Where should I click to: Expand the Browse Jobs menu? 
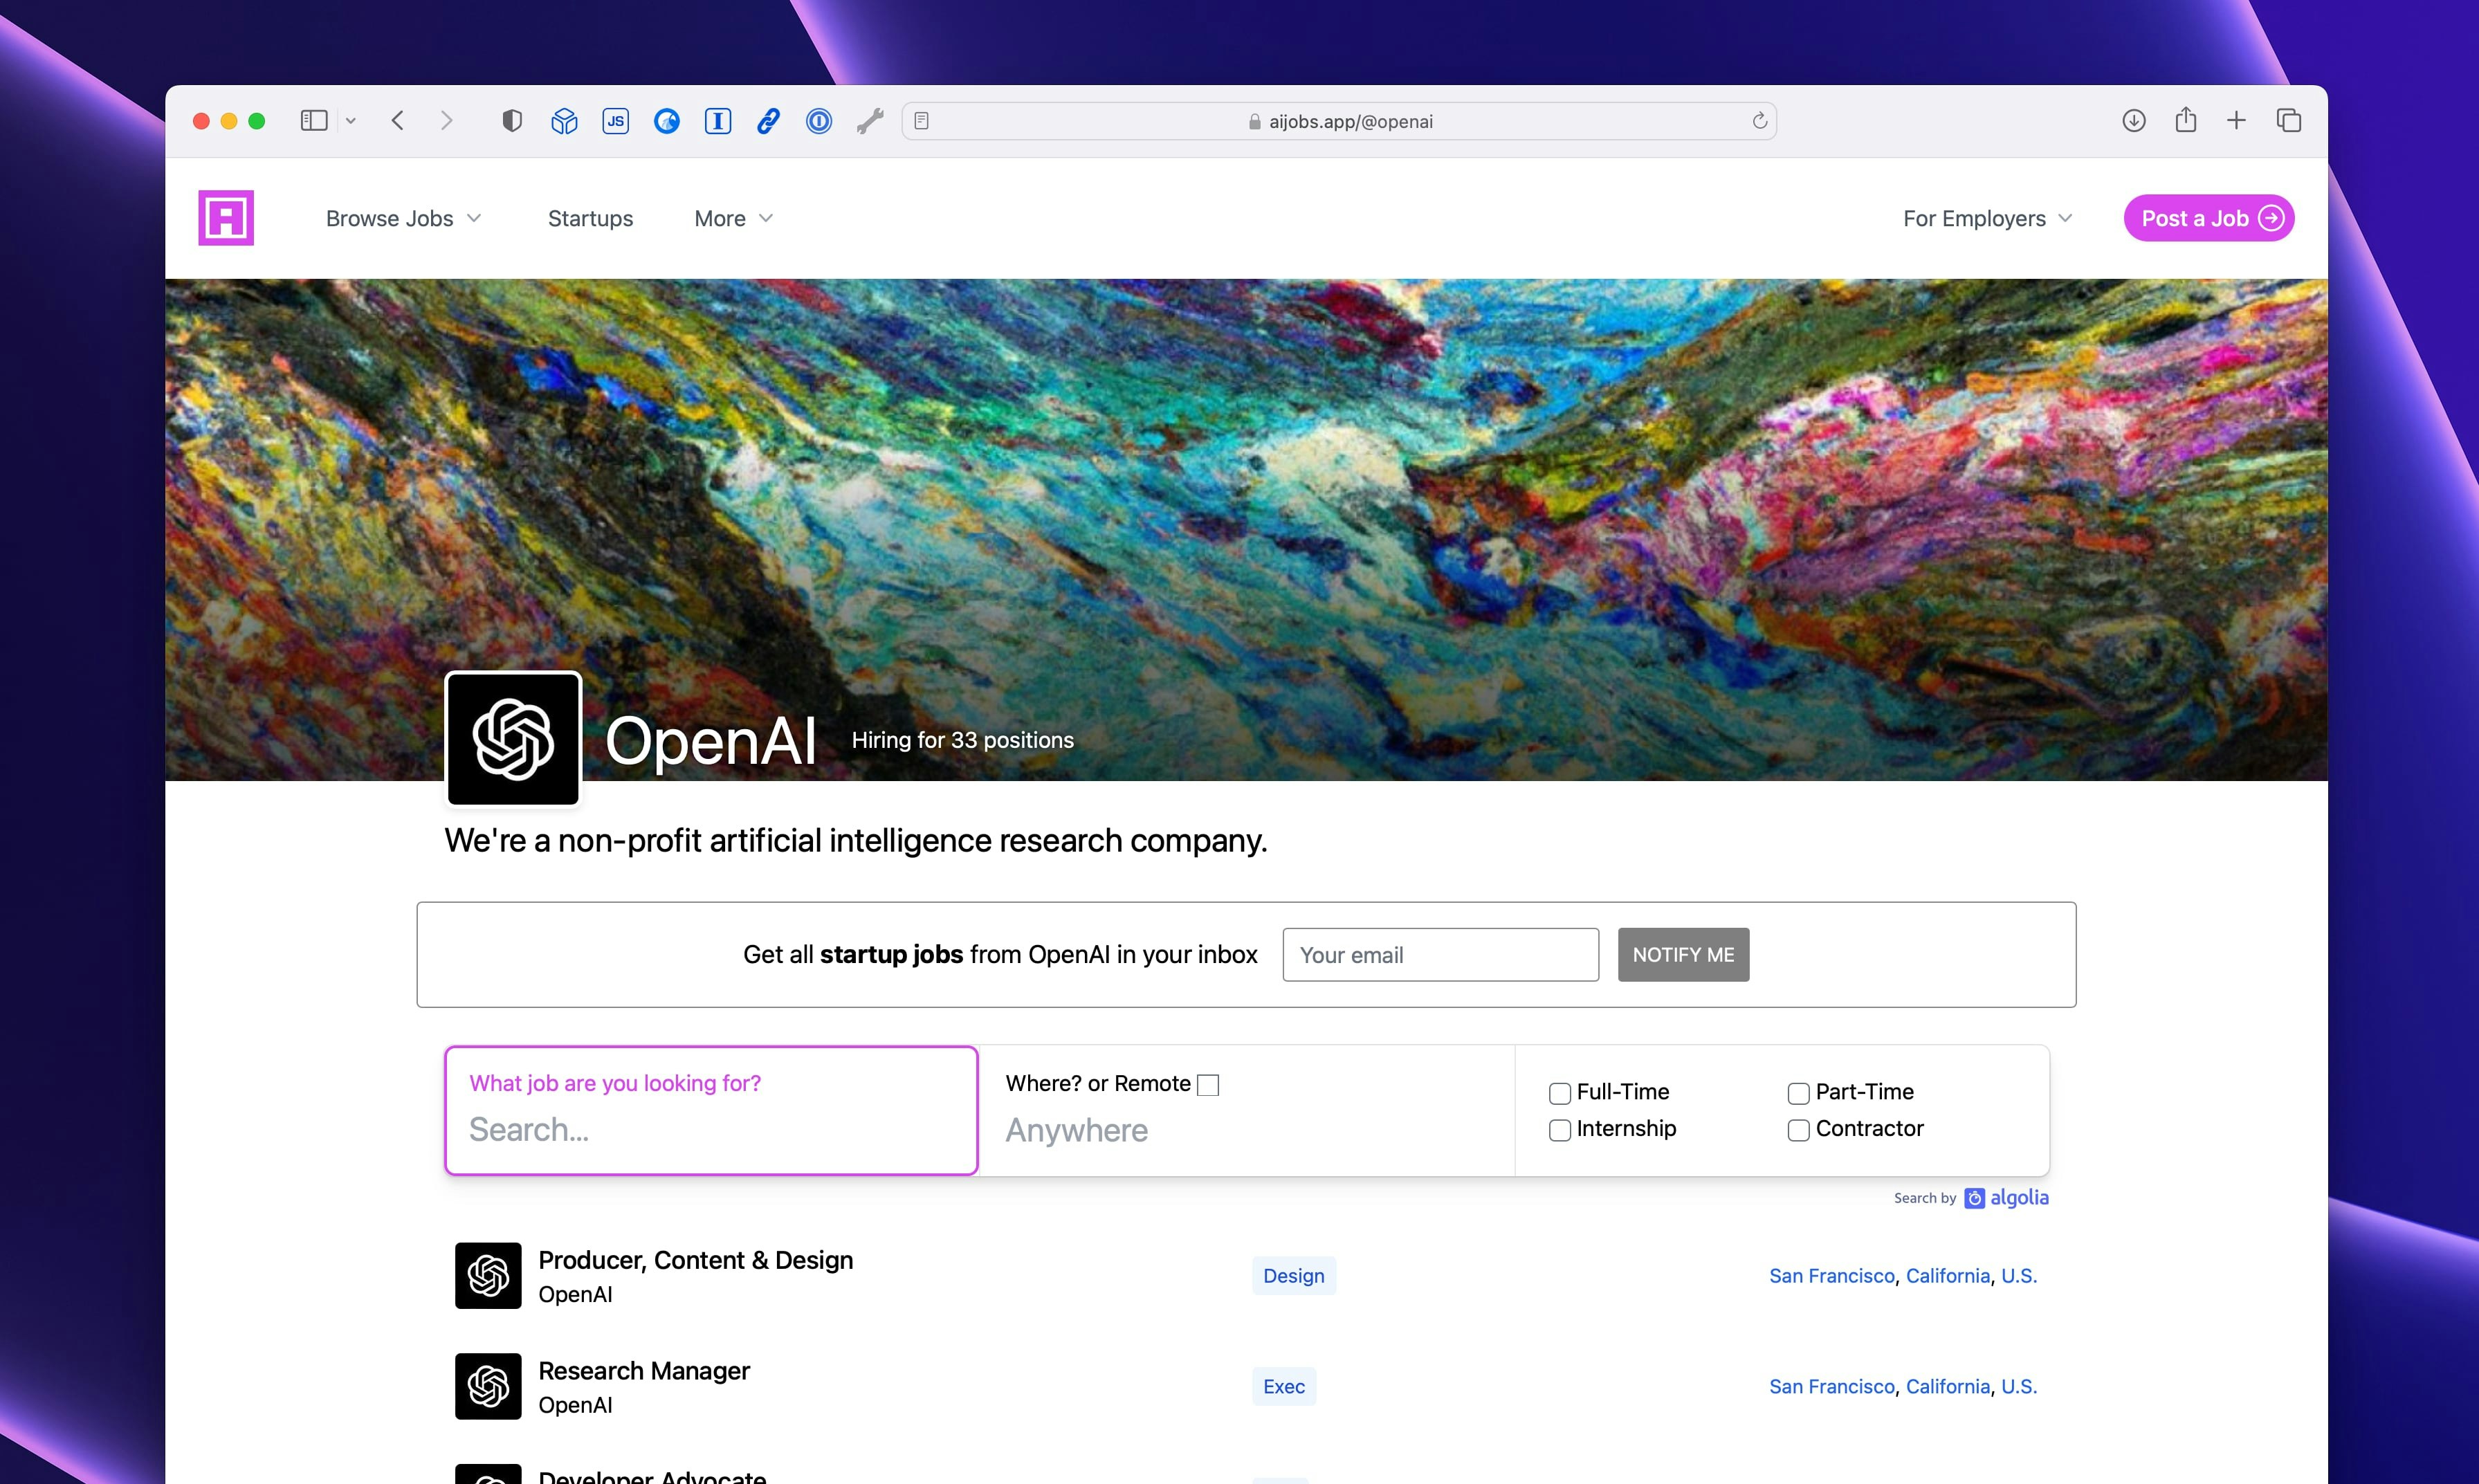[x=403, y=218]
